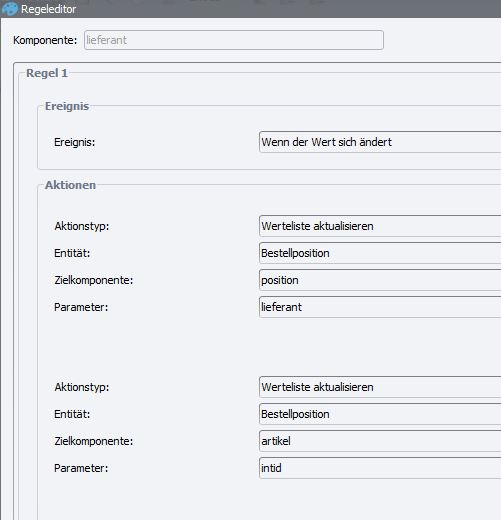Open the second action's Aktionstyp 'Werteliste aktualisieren' dropdown
Viewport: 501px width, 520px height.
[380, 387]
